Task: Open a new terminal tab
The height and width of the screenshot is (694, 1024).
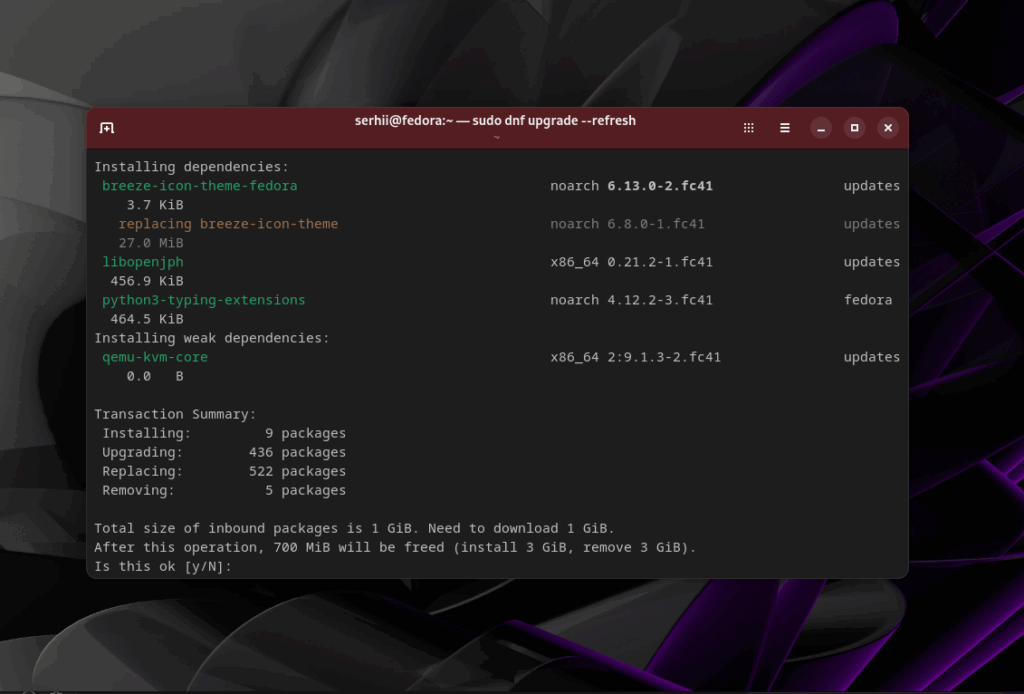Action: pyautogui.click(x=107, y=128)
